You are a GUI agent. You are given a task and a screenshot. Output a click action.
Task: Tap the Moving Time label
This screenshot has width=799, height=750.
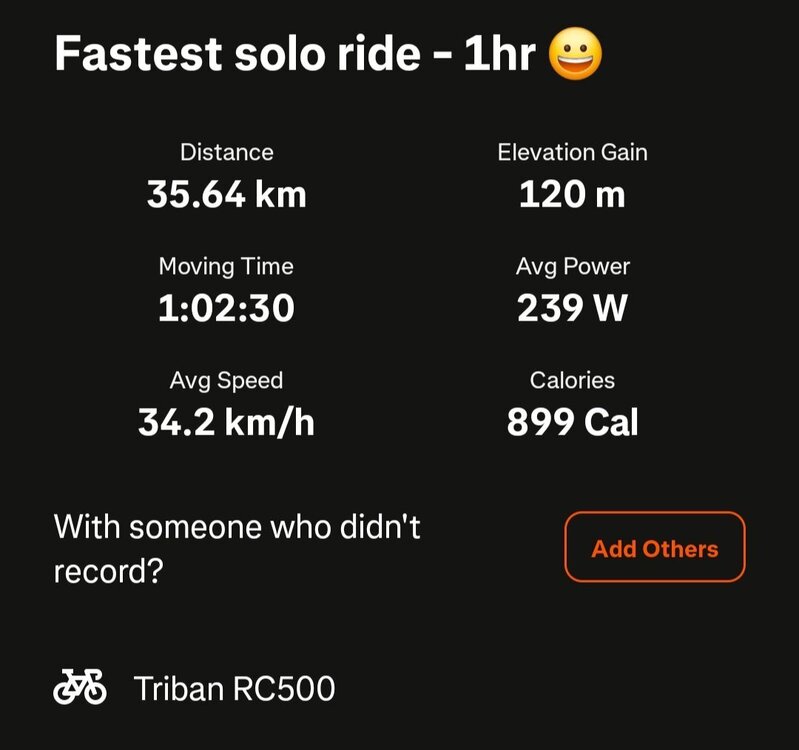click(x=226, y=266)
